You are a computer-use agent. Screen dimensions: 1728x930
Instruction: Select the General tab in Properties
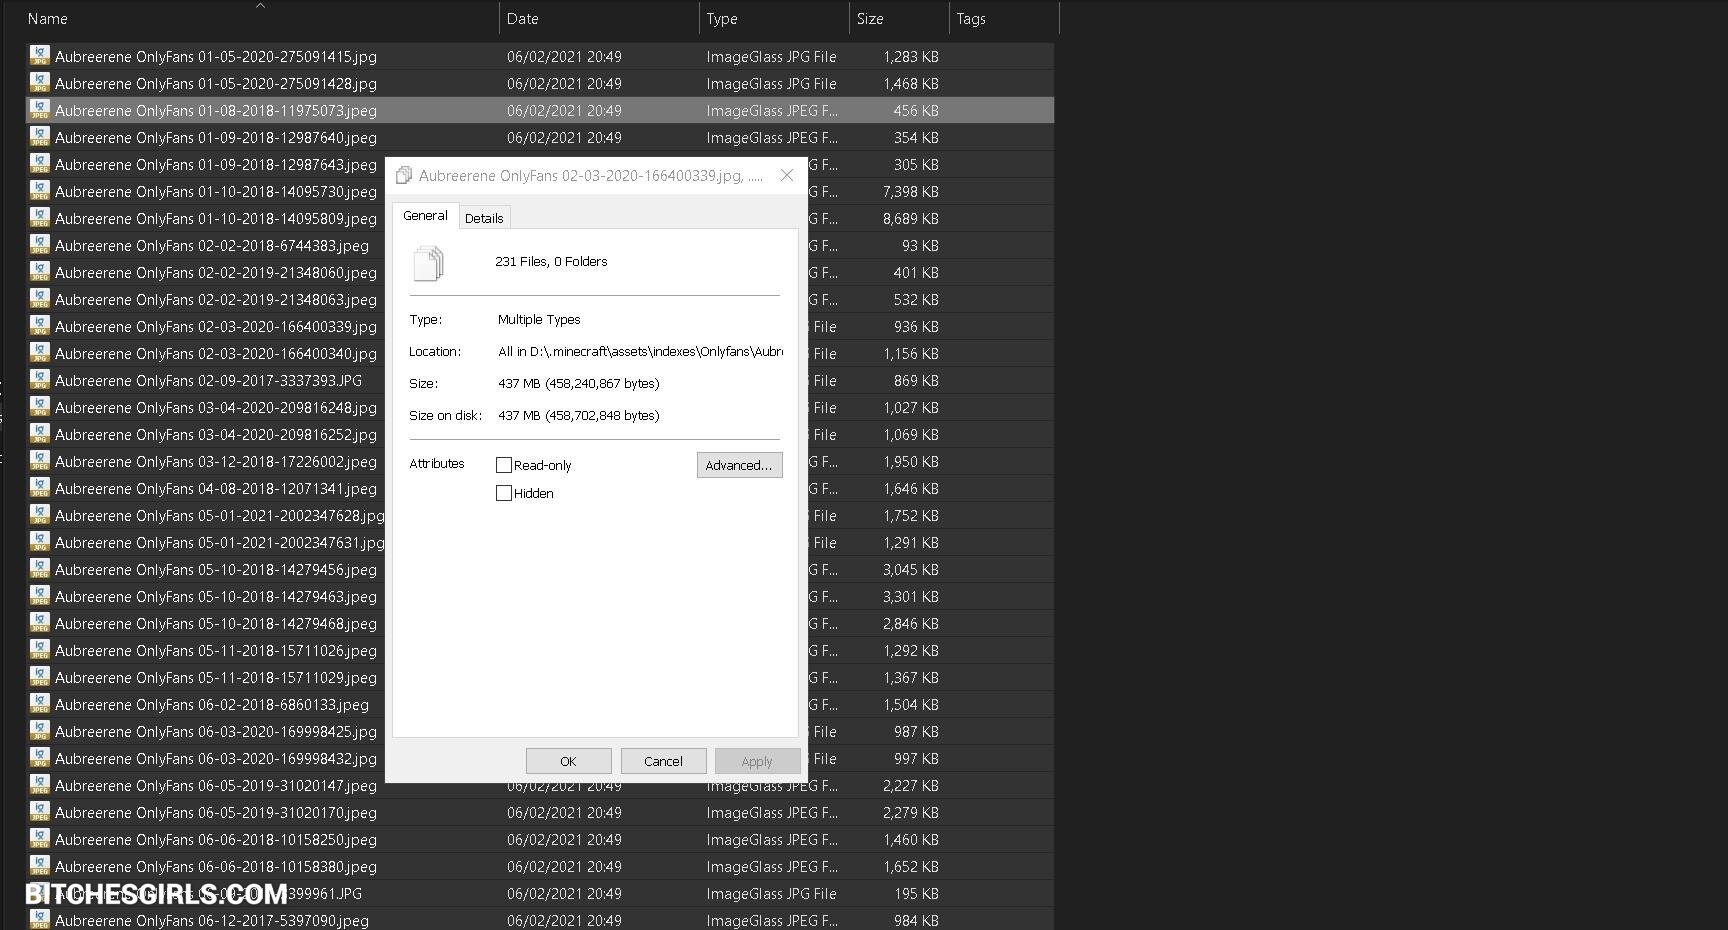425,216
